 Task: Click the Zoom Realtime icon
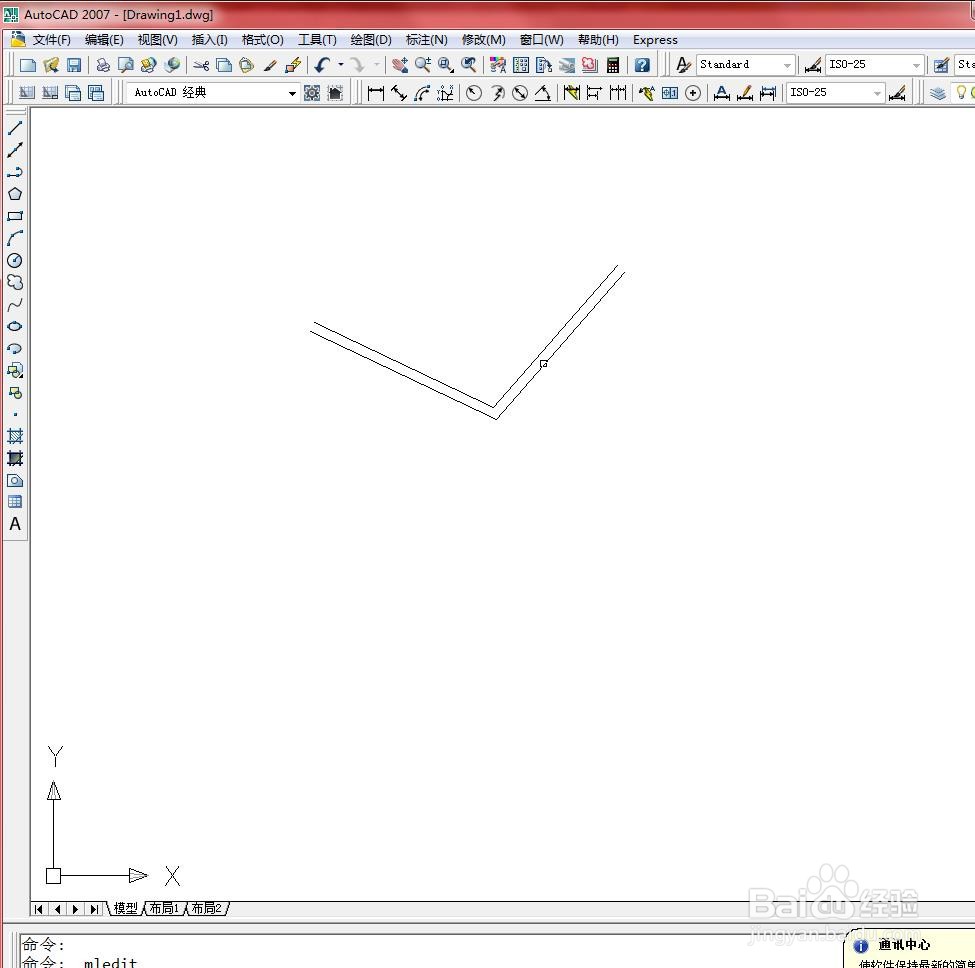(423, 65)
